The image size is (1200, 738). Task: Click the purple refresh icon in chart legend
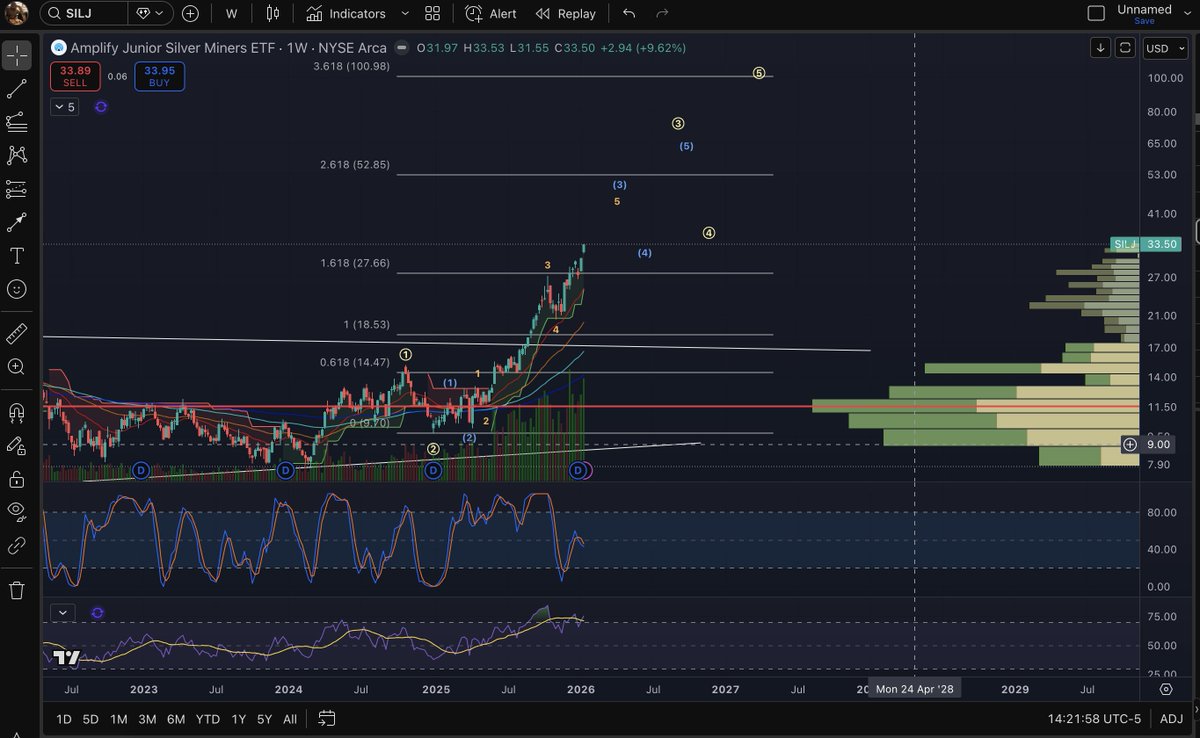click(101, 107)
